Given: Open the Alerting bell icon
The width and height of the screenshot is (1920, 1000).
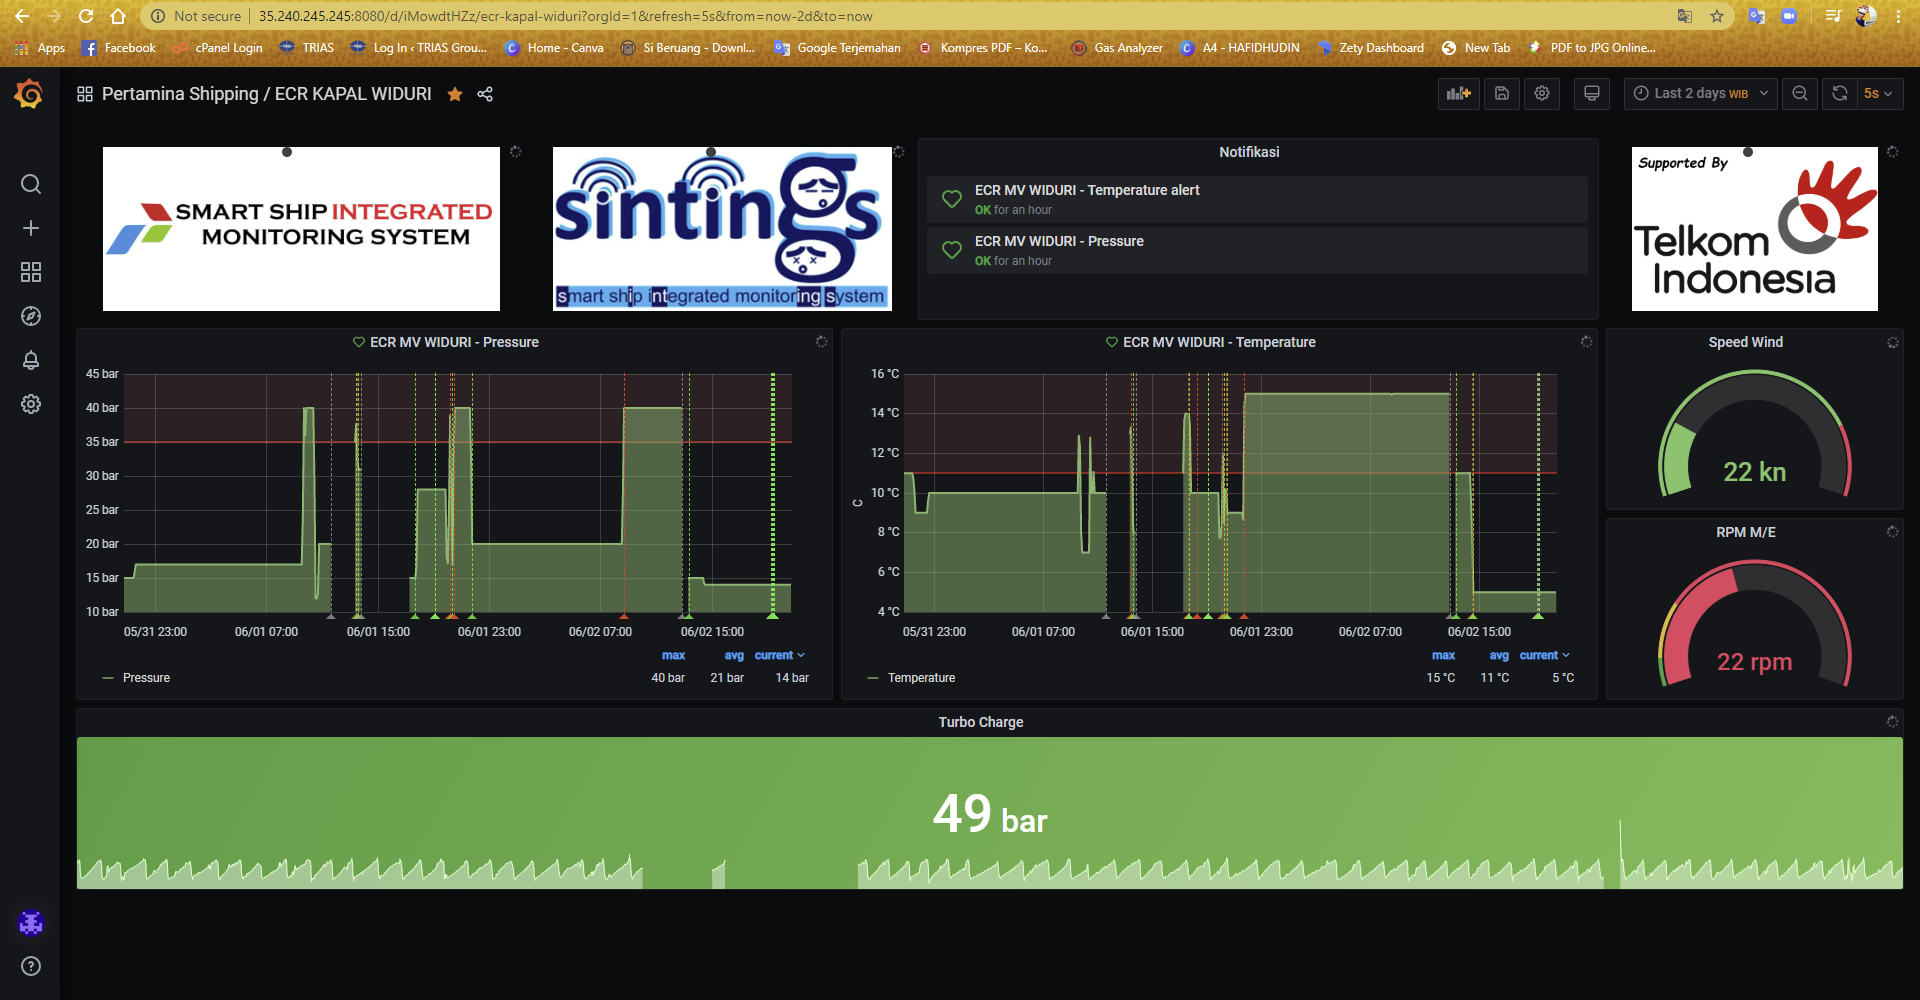Looking at the screenshot, I should [x=30, y=360].
